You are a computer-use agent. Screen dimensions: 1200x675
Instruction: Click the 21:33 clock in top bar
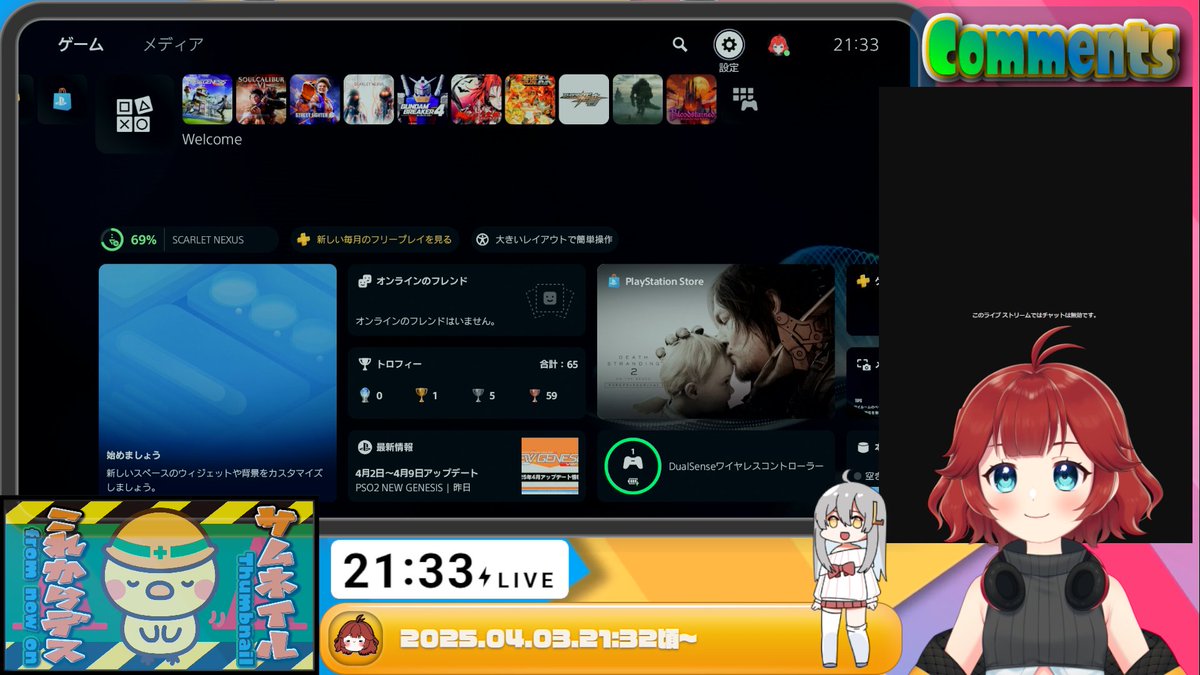click(x=856, y=45)
